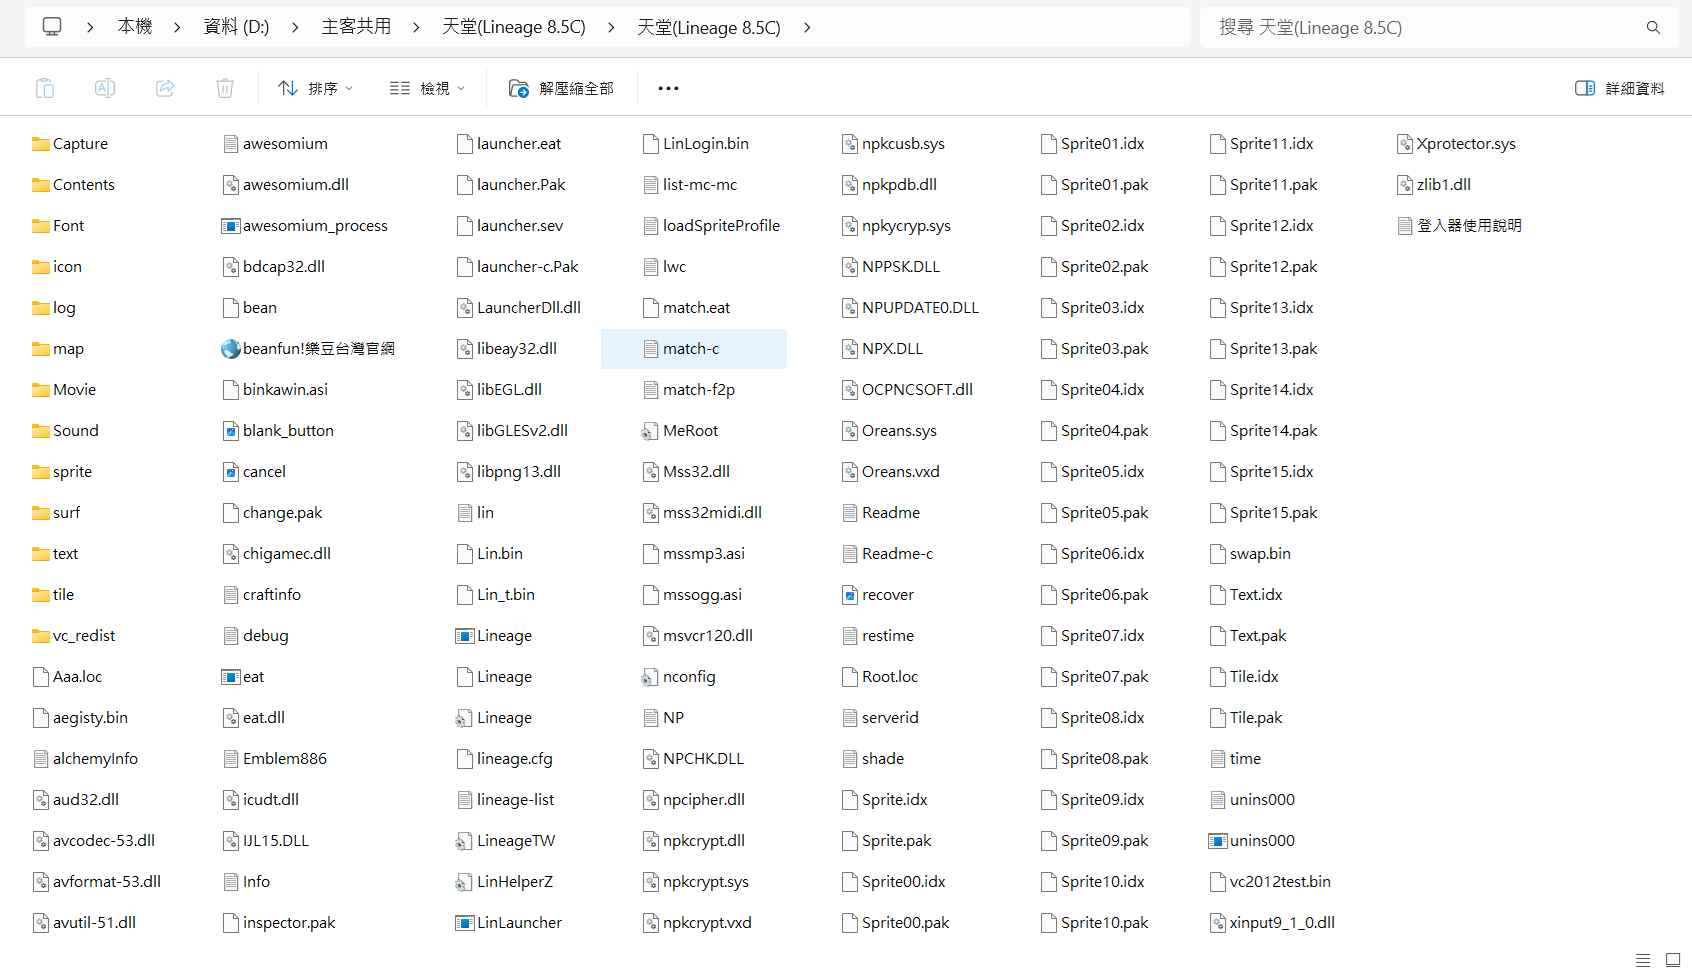
Task: Open the 排序 sort dropdown
Action: click(315, 88)
